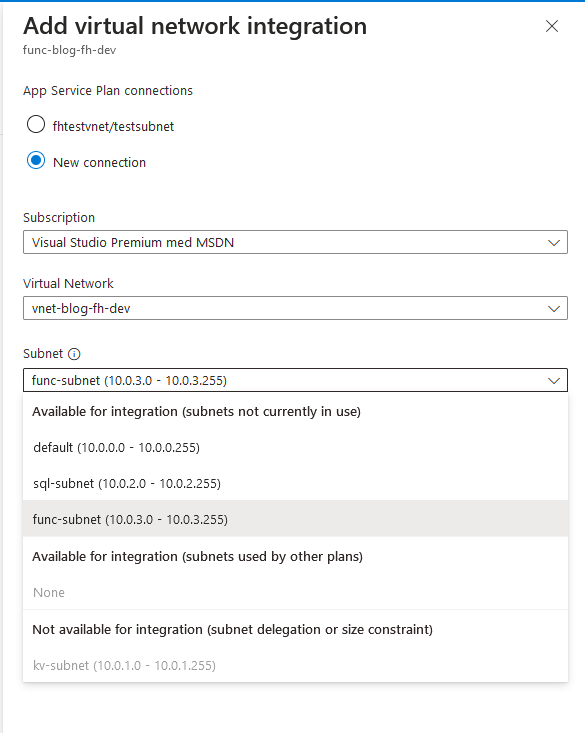Click the Subnet field showing func-subnet

coord(296,380)
